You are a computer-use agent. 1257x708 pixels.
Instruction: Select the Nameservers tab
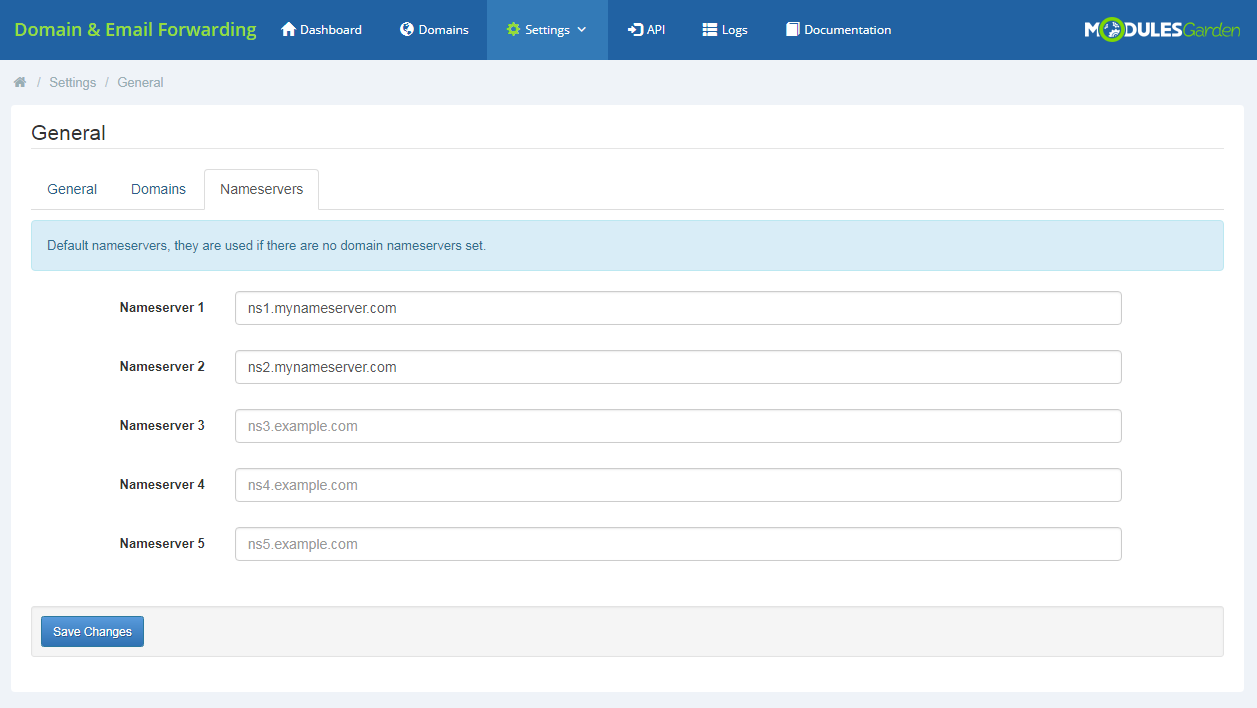(x=261, y=189)
